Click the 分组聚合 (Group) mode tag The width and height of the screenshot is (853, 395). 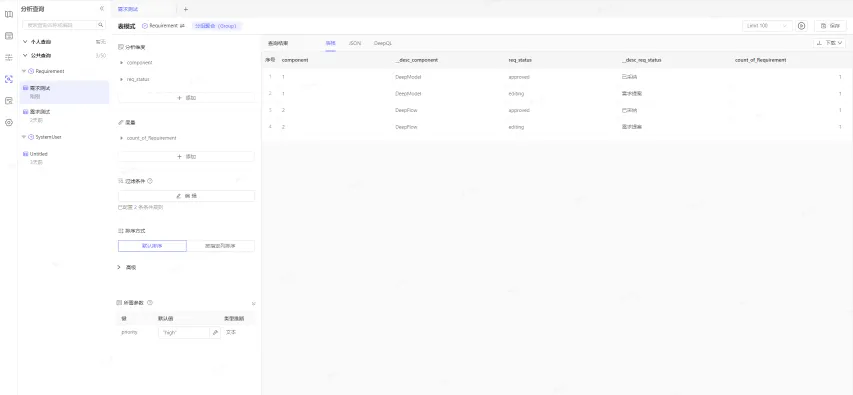click(x=217, y=26)
